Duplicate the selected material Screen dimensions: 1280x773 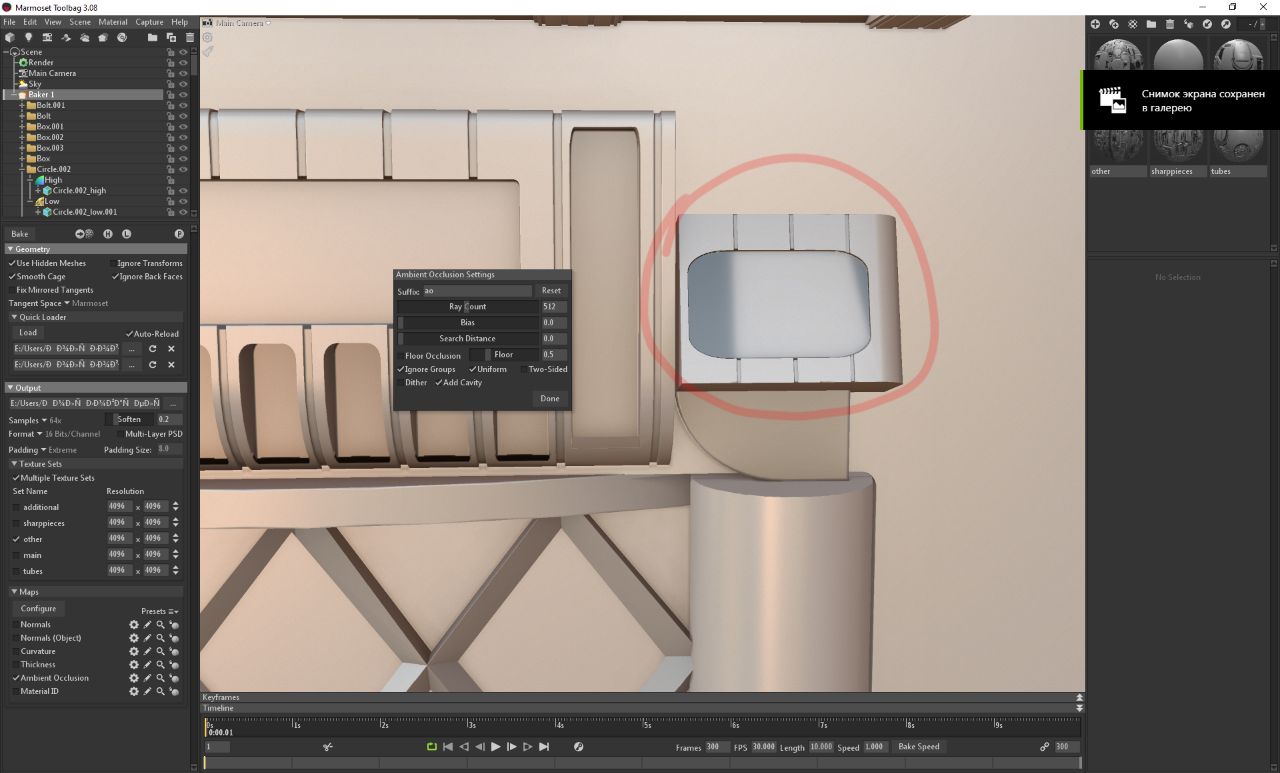(x=1114, y=24)
